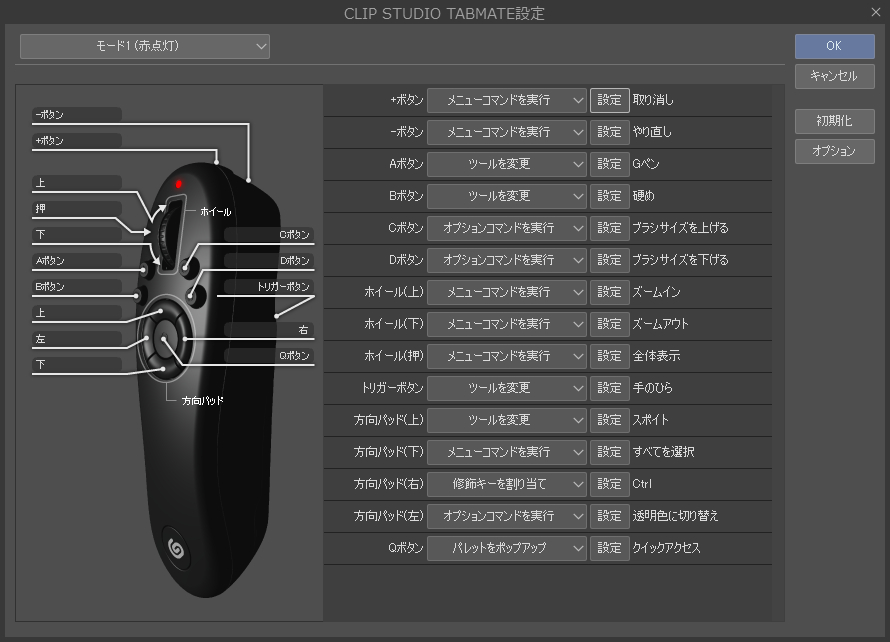Click 設定 next to 透明色に切り替え
This screenshot has height=642, width=890.
pyautogui.click(x=610, y=516)
